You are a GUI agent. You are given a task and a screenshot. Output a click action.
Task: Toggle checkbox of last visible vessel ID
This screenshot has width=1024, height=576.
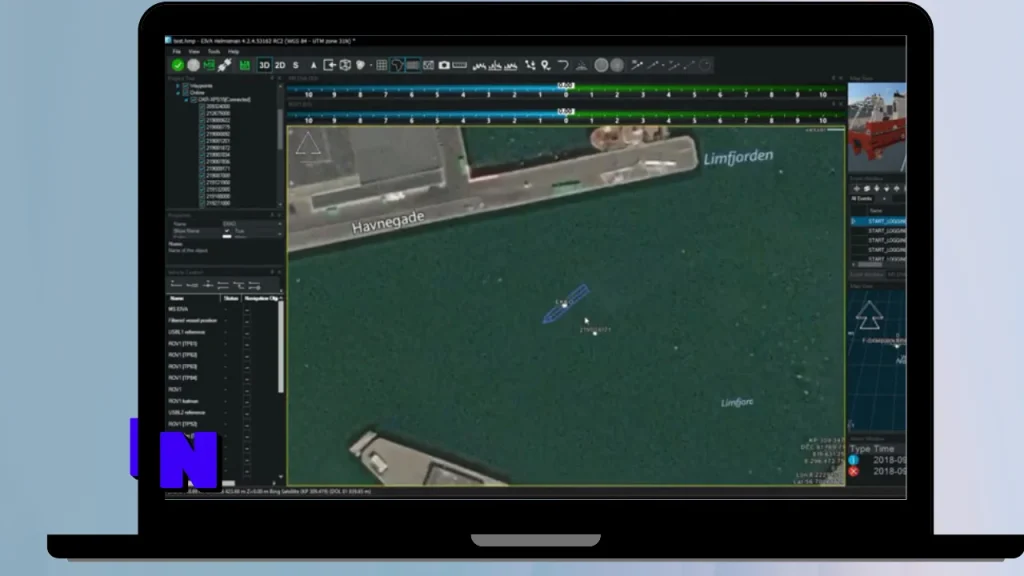click(x=202, y=203)
